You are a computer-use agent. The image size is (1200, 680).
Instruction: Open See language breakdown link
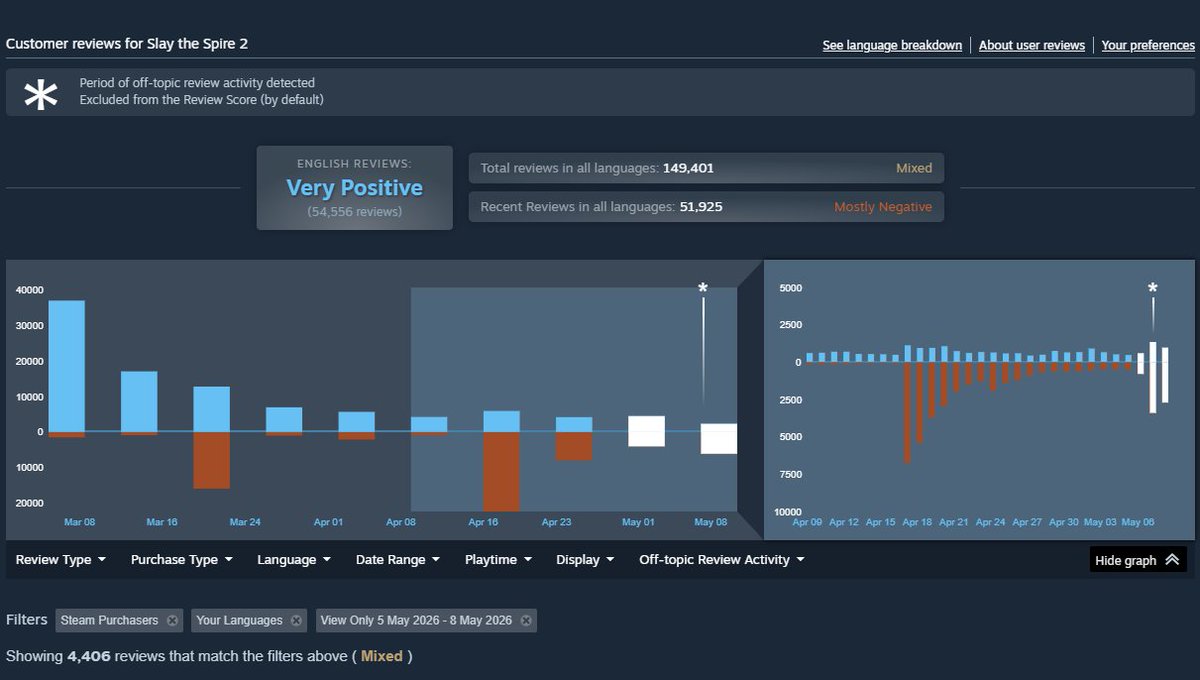(x=892, y=46)
